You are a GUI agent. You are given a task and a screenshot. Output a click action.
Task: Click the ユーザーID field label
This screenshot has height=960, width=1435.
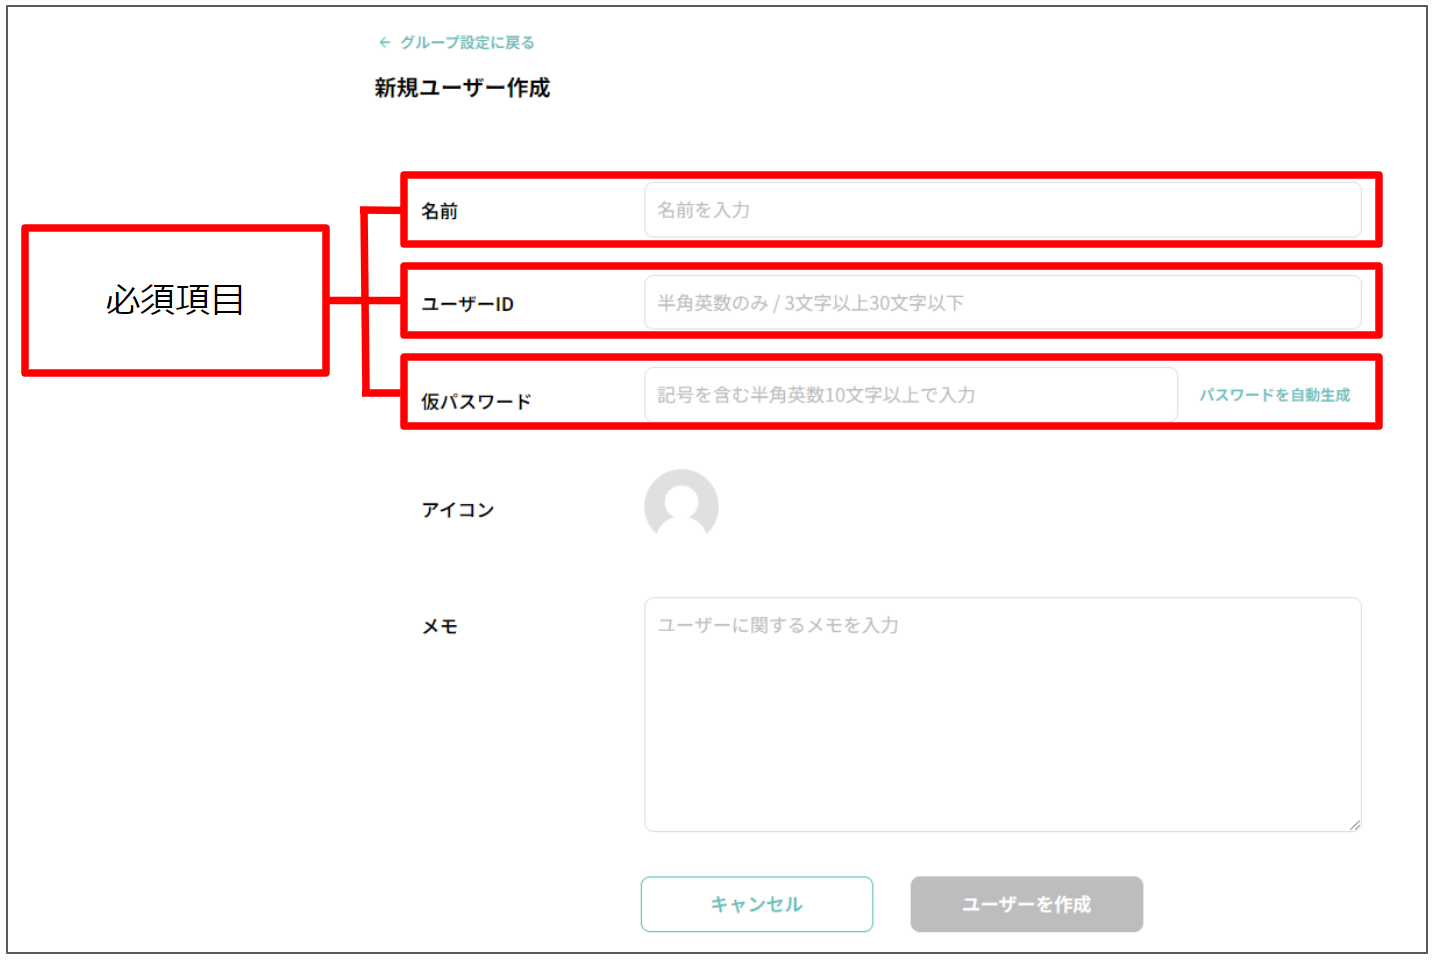467,304
